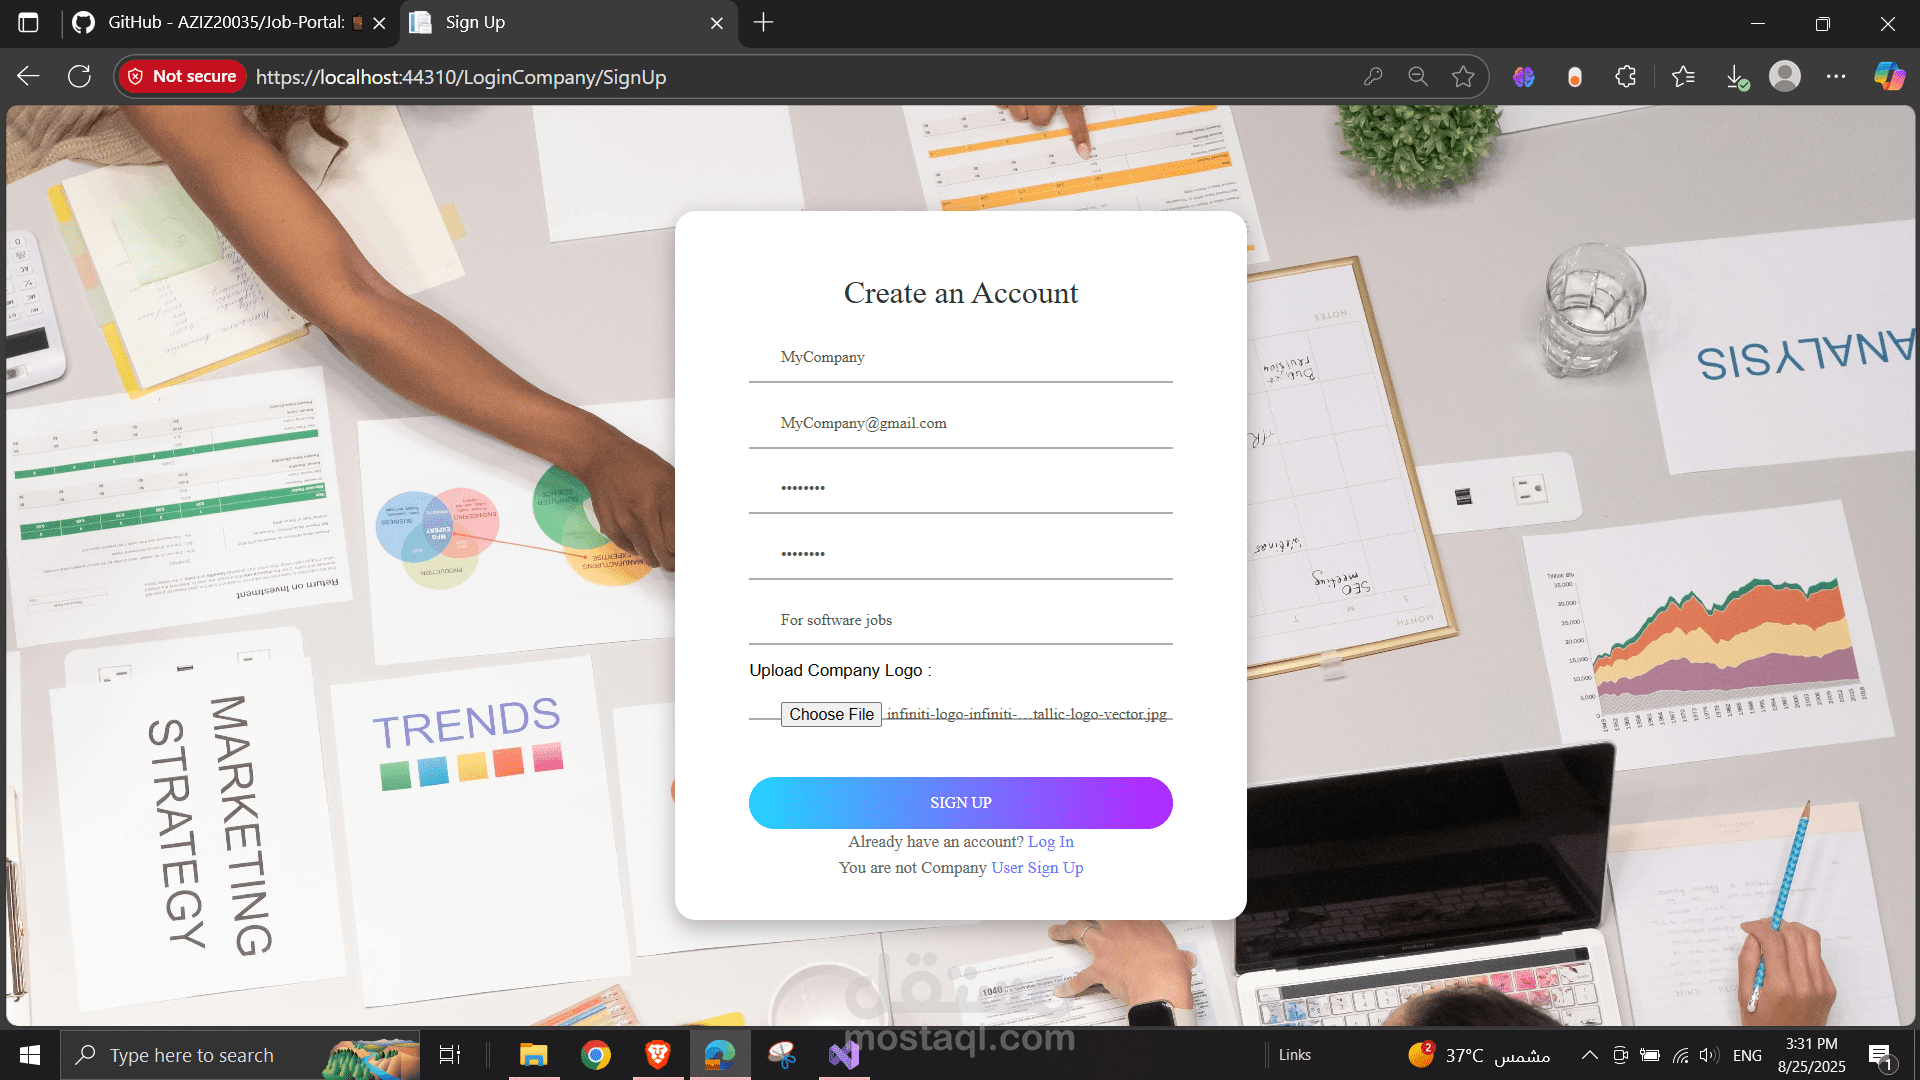Show hidden system tray icons chevron
The image size is (1920, 1080).
point(1589,1055)
